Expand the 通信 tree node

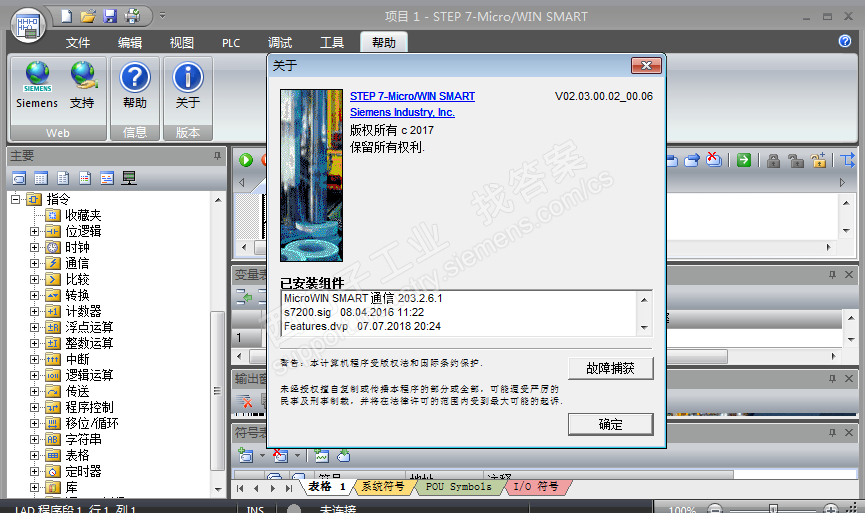point(34,263)
